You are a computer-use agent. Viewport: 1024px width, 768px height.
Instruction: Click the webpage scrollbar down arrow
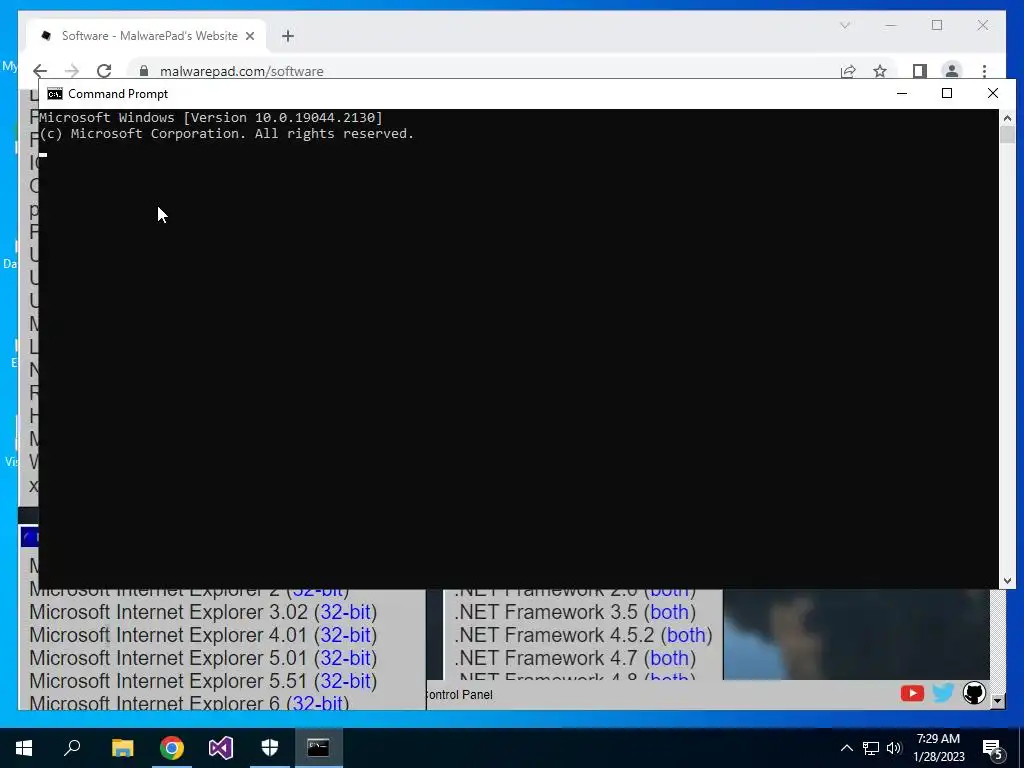997,701
